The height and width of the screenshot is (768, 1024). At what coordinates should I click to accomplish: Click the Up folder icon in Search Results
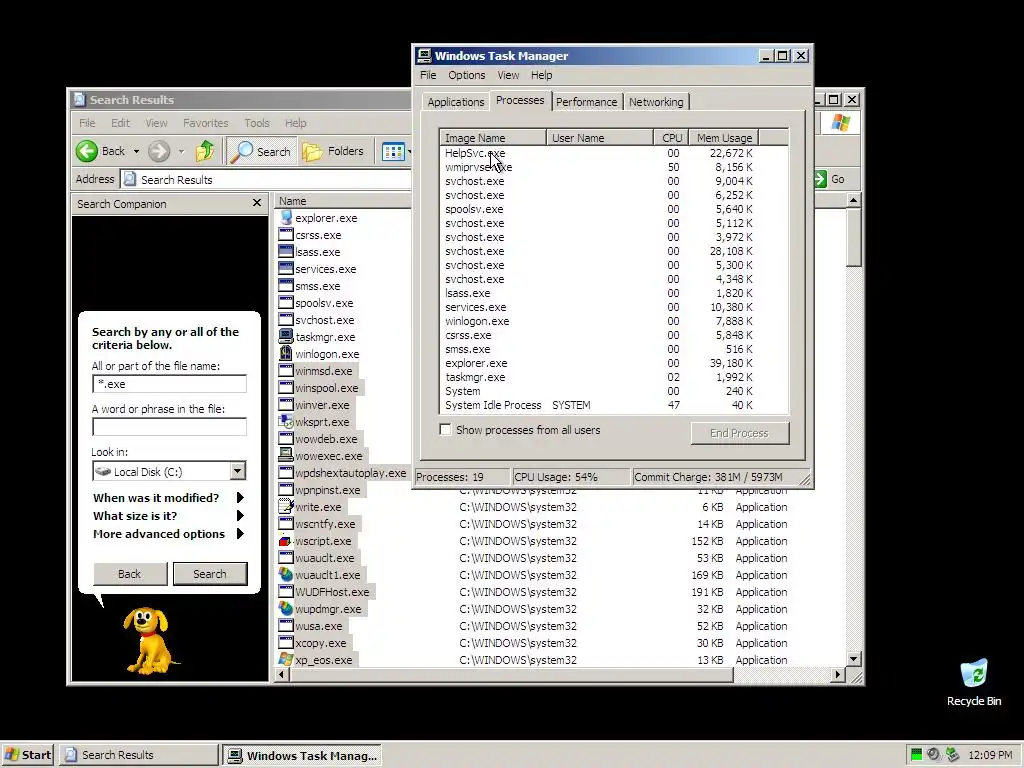[x=205, y=151]
